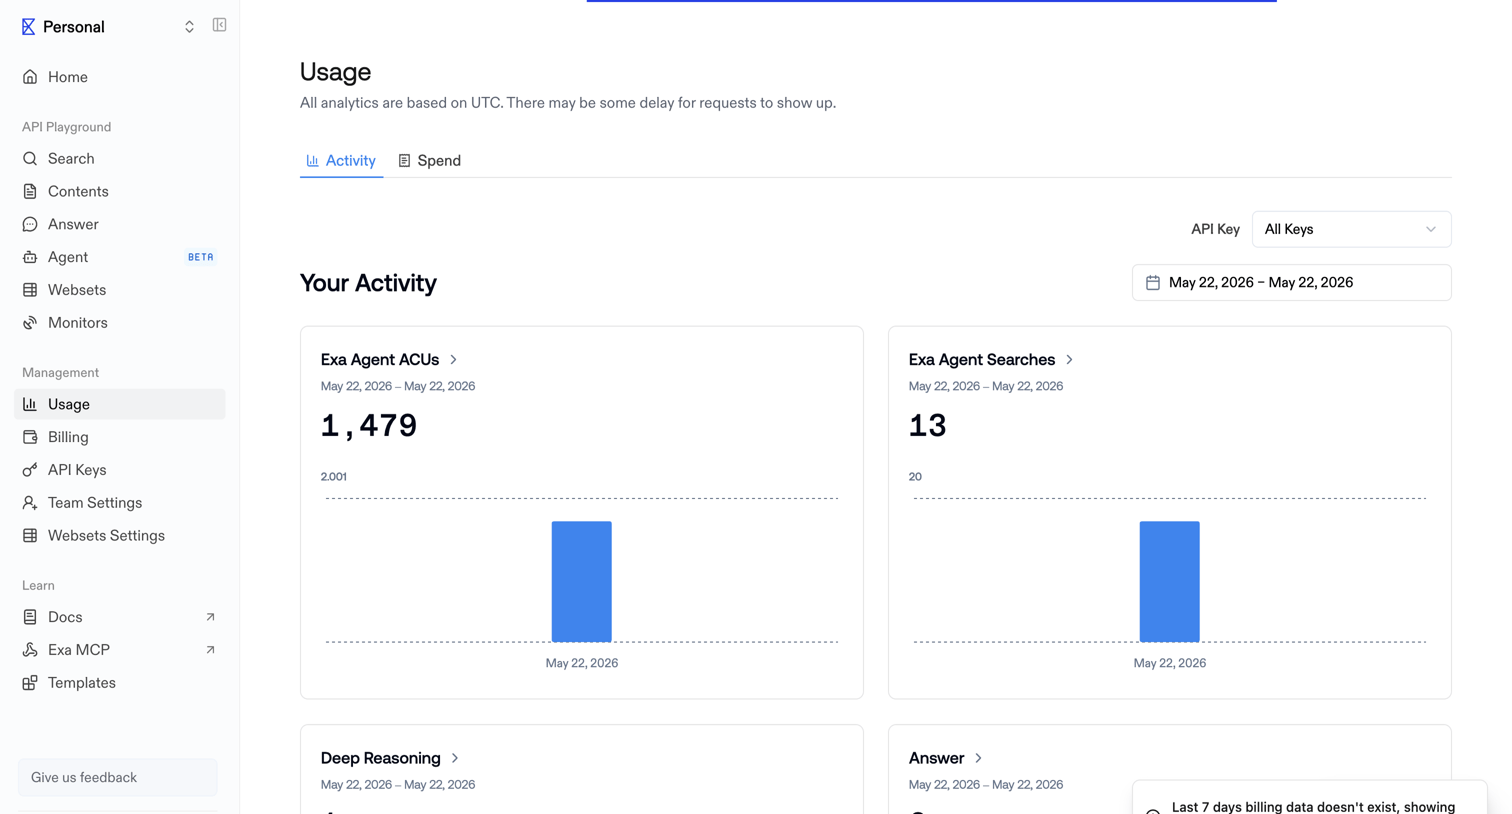Open the All Keys API key dropdown
Viewport: 1512px width, 814px height.
pos(1351,229)
